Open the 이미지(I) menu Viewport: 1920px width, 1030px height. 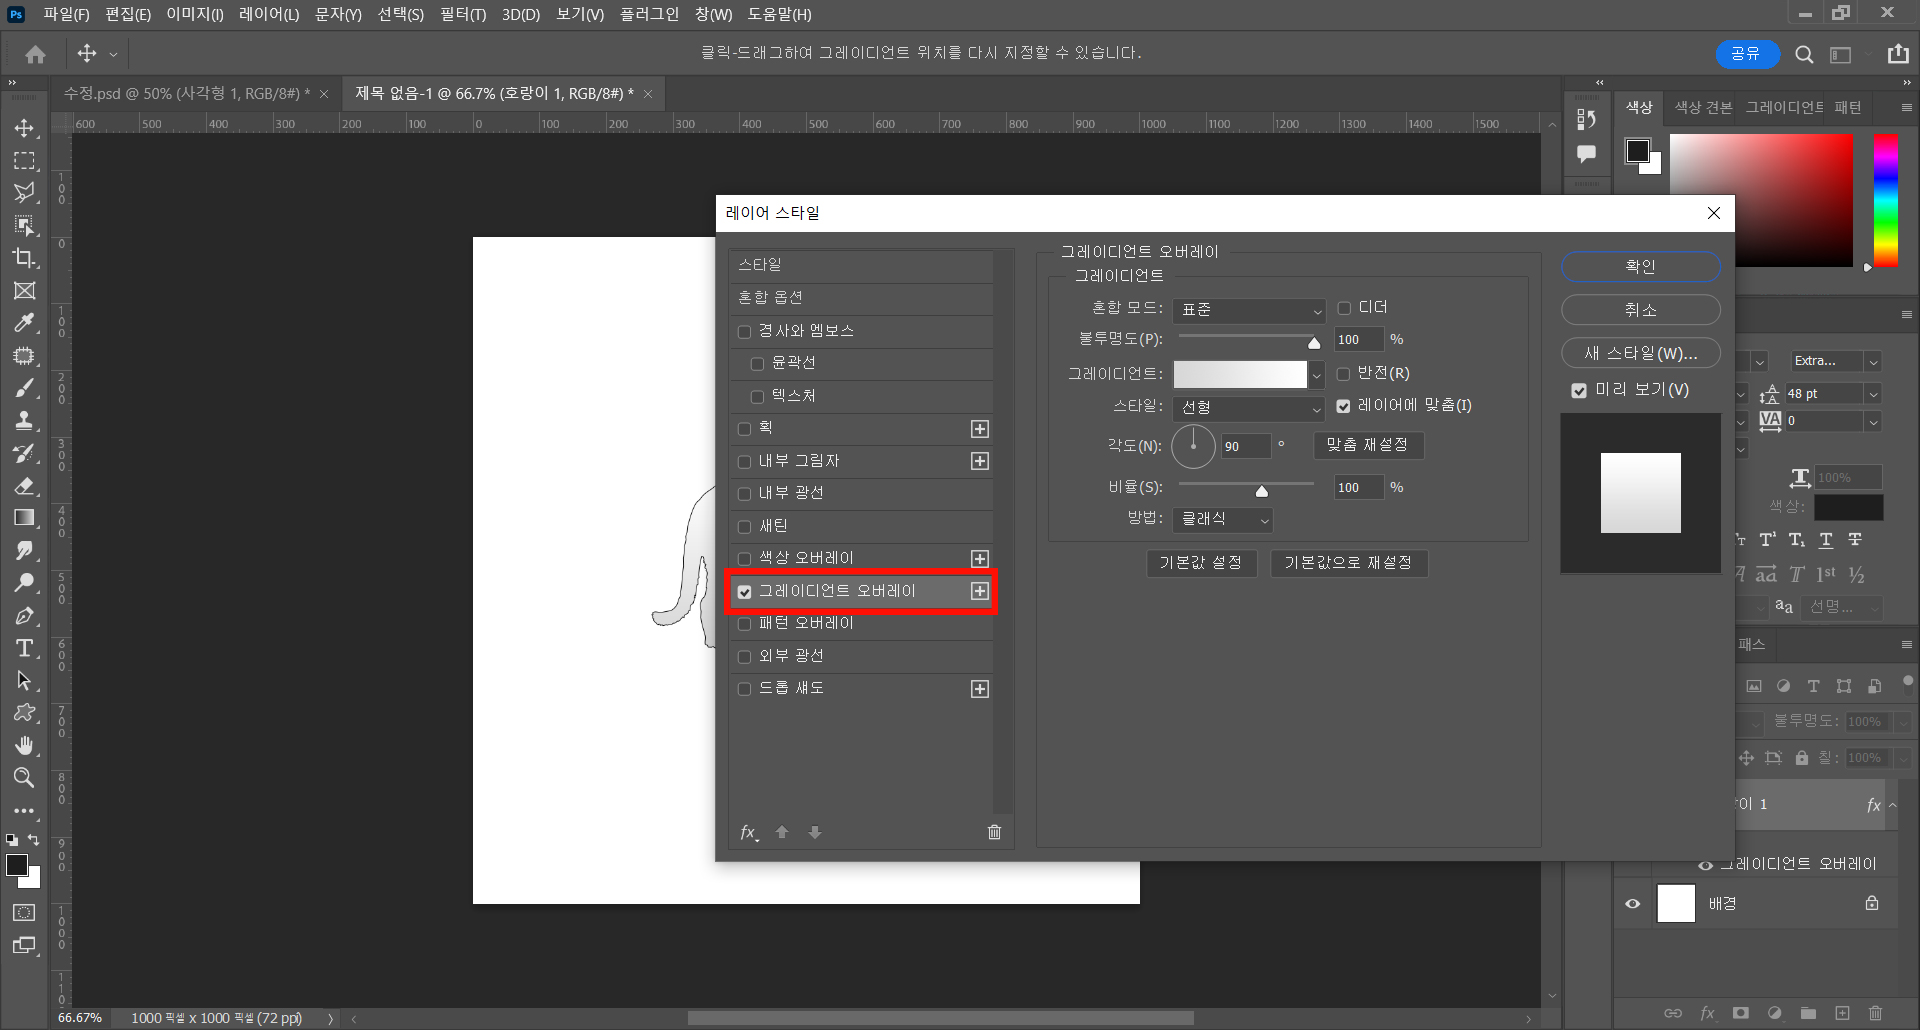(195, 14)
